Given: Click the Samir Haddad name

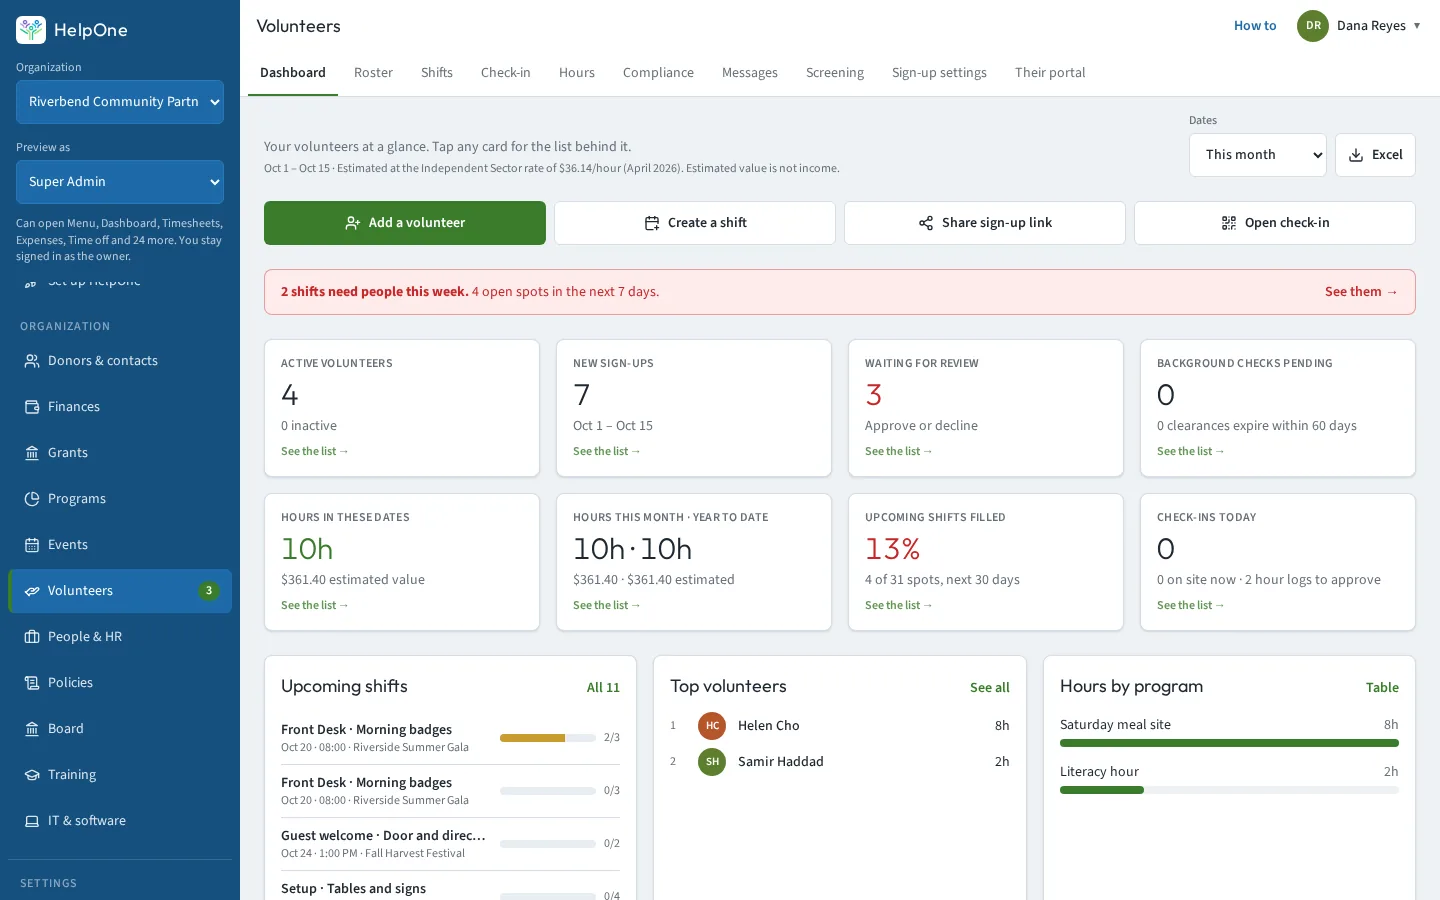Looking at the screenshot, I should pos(781,762).
